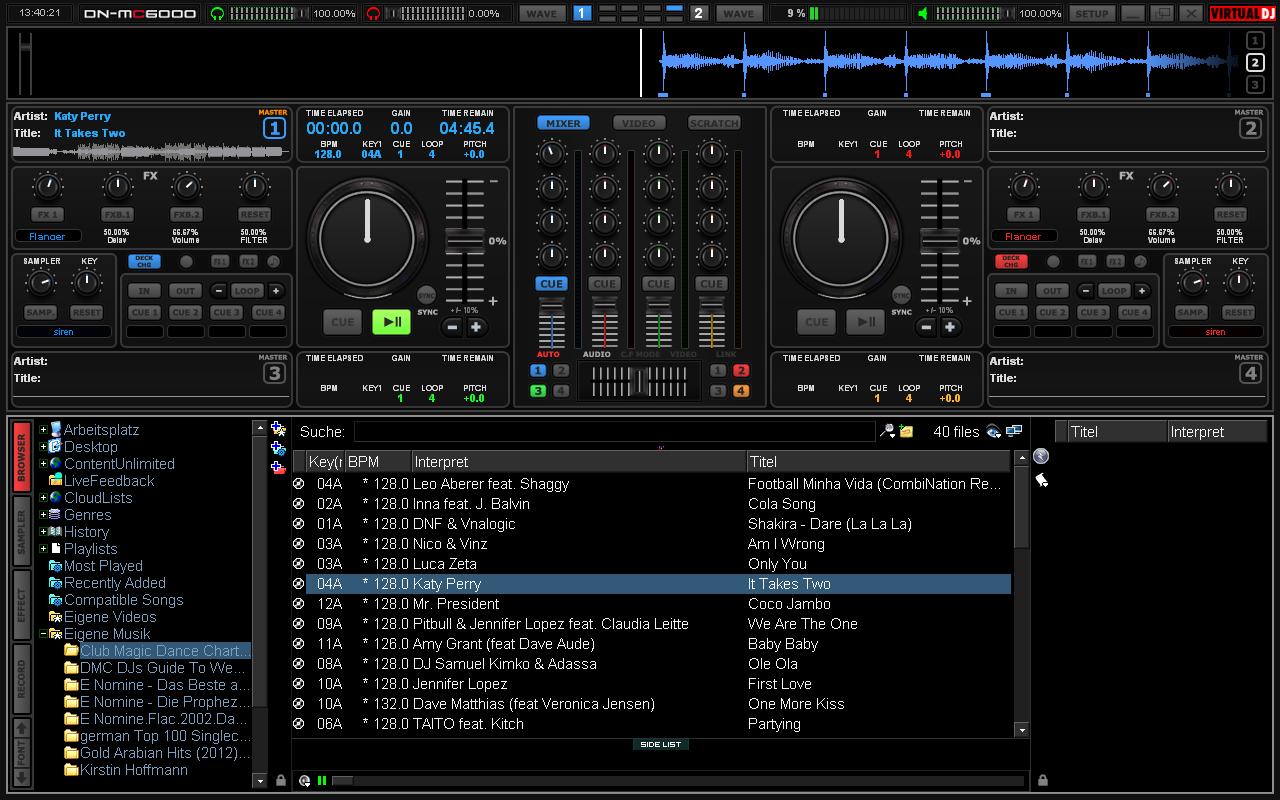Open the SAMPLER side tab
This screenshot has height=800, width=1280.
(x=22, y=530)
